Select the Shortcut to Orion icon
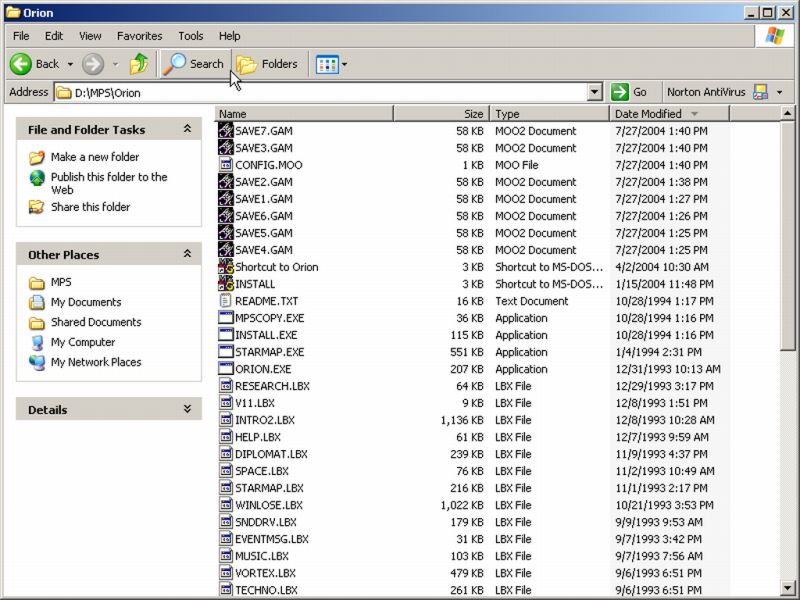 point(226,267)
